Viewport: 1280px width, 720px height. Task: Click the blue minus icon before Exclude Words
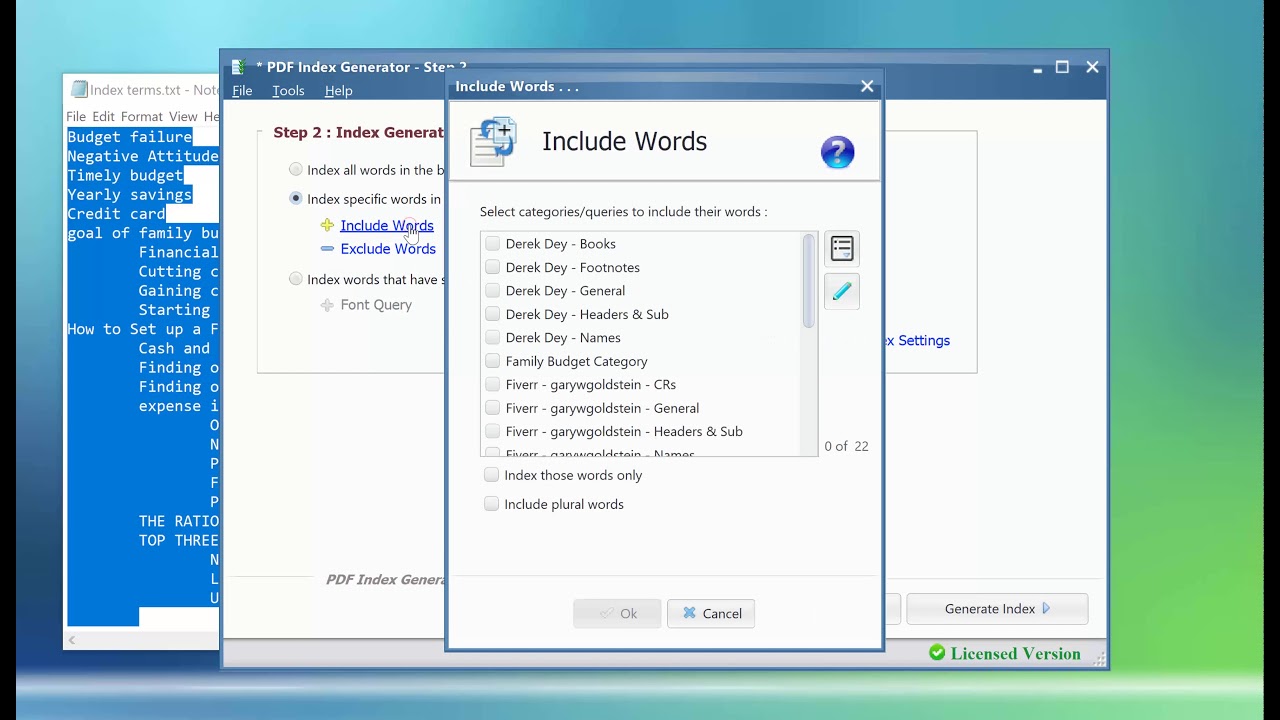327,249
